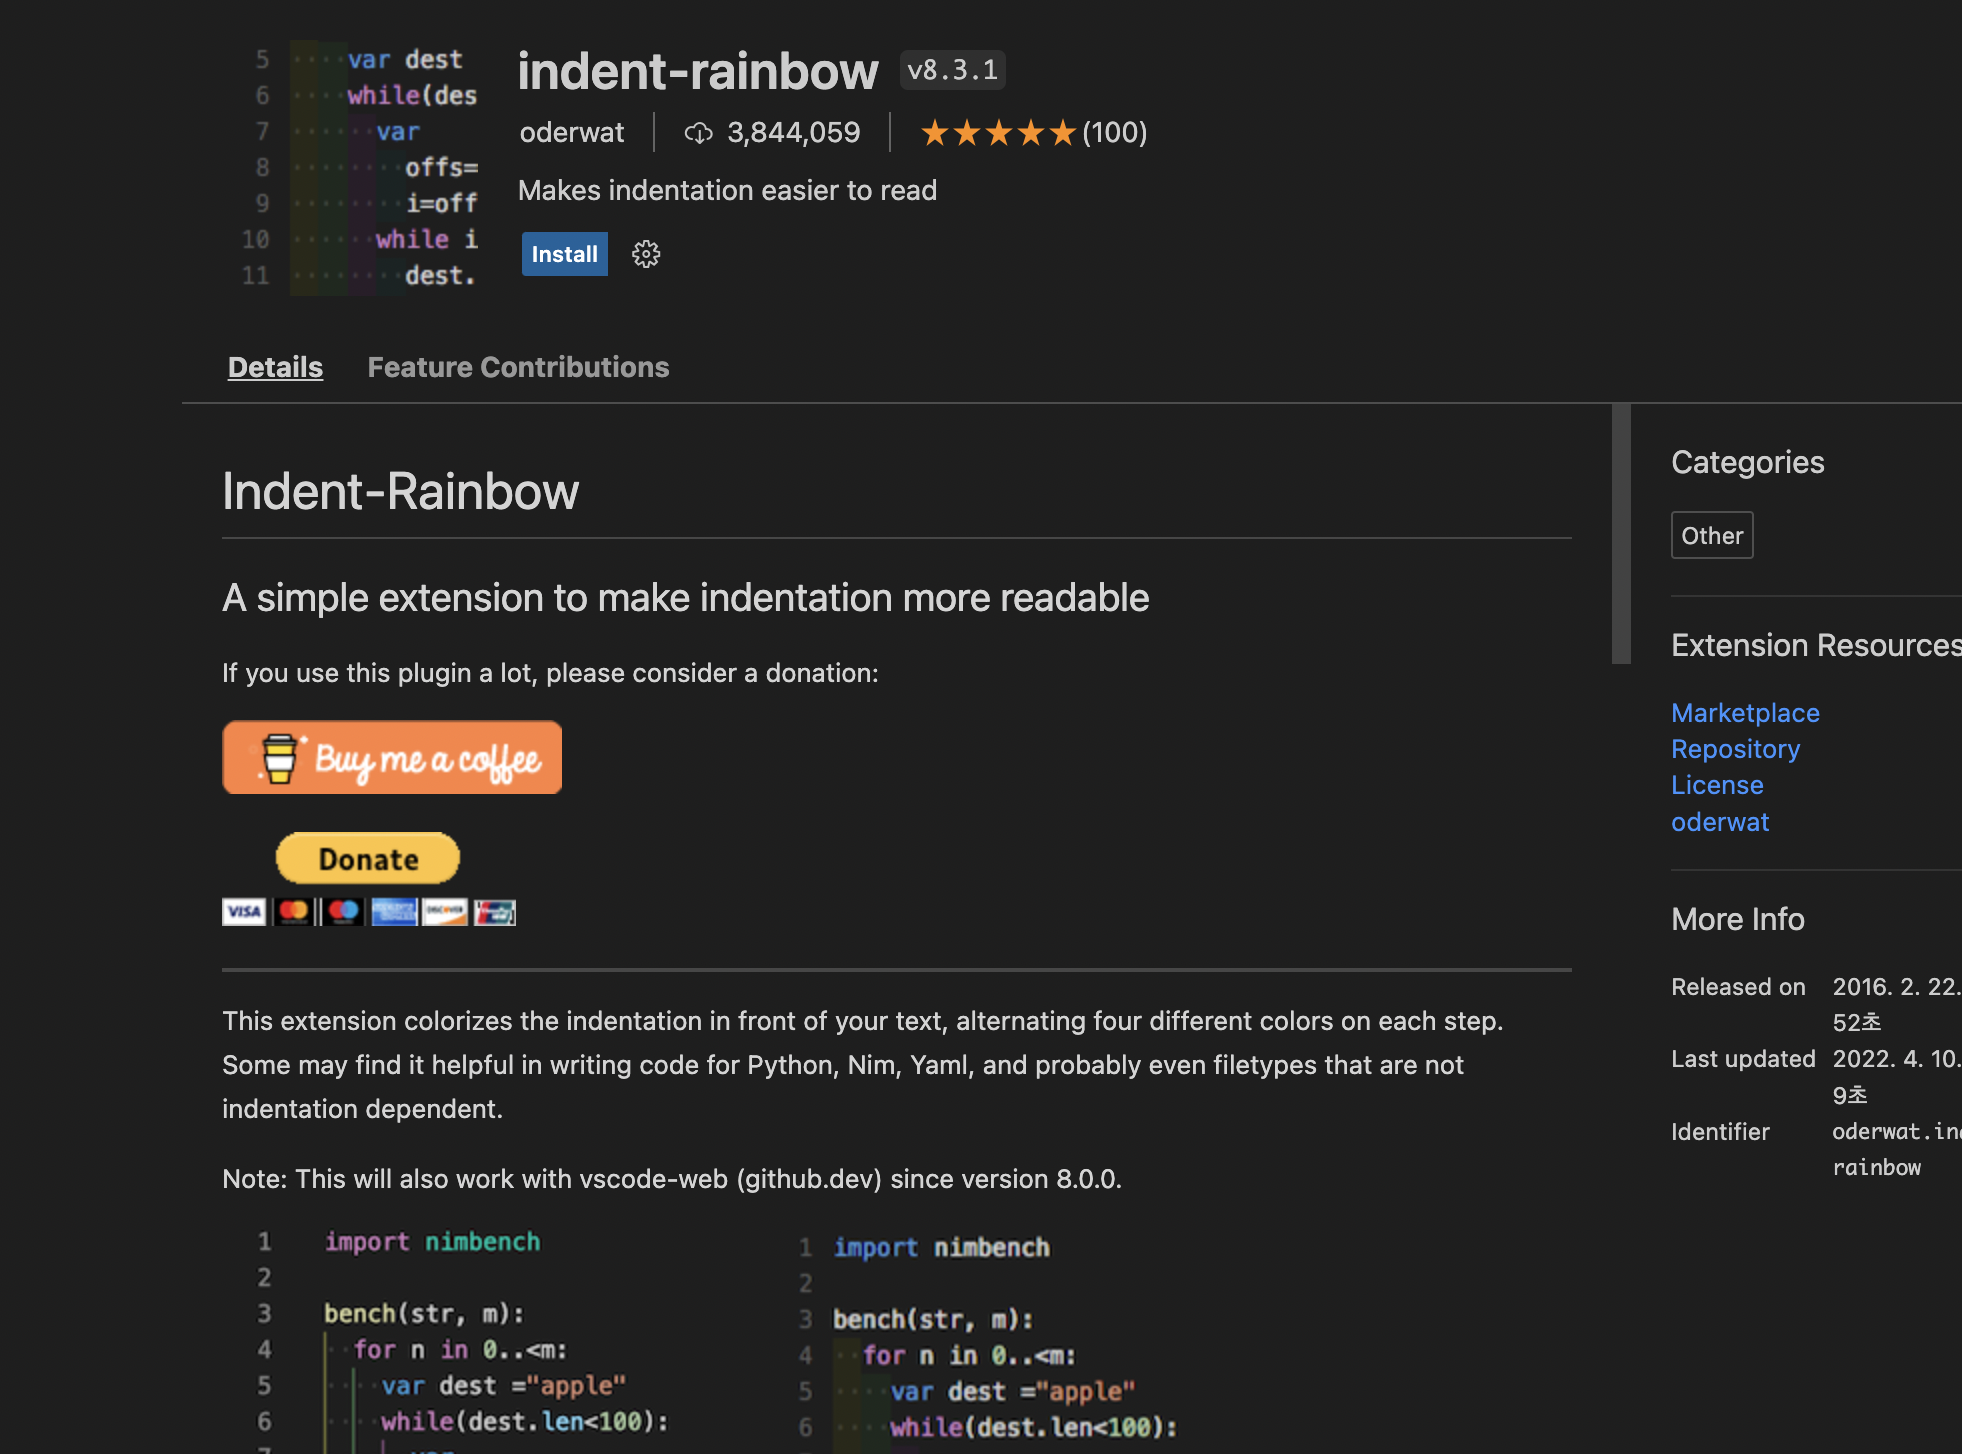Click the indent-rainbow extension logo thumbnail

(362, 167)
